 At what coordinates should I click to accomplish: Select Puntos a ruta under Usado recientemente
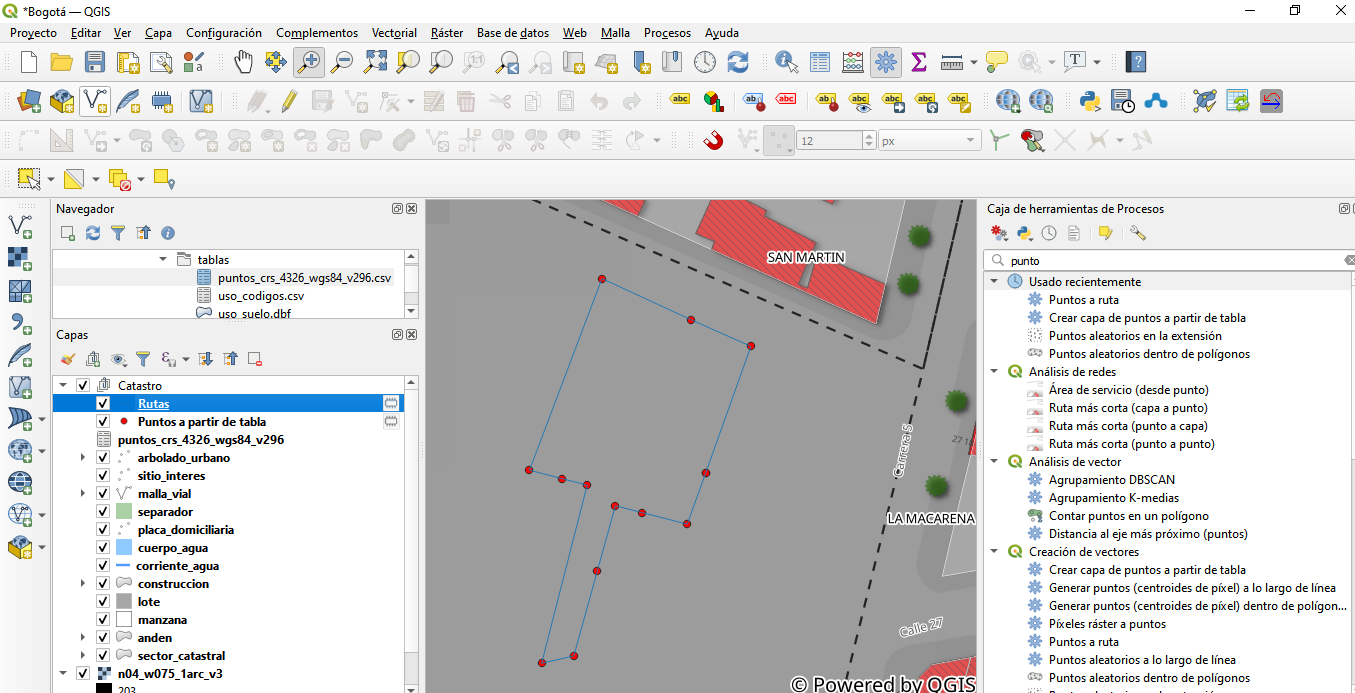pyautogui.click(x=1084, y=300)
